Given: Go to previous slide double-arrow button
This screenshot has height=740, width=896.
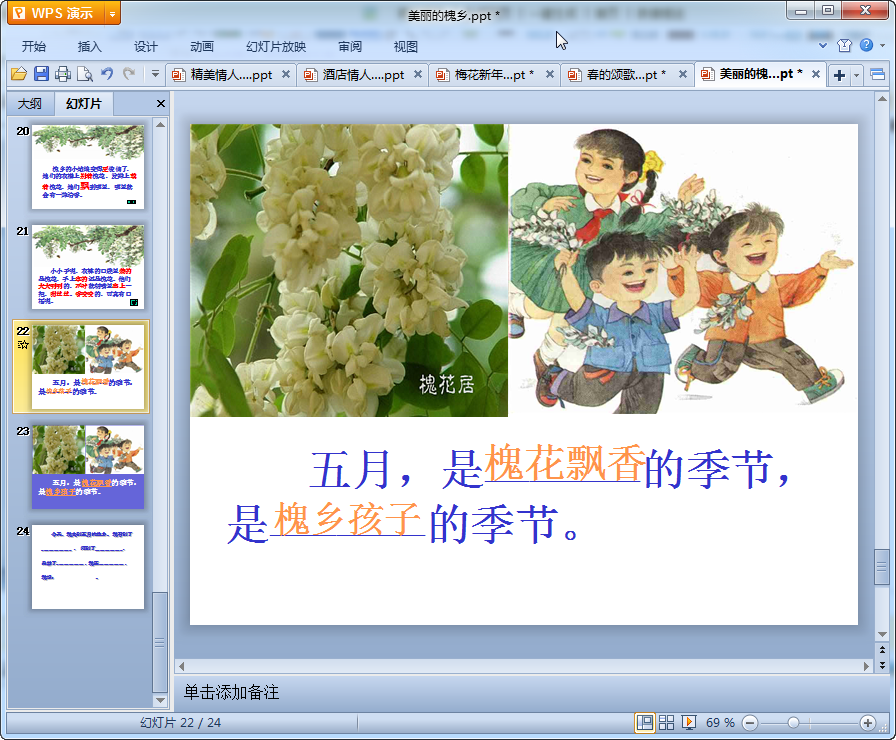Looking at the screenshot, I should pyautogui.click(x=882, y=650).
